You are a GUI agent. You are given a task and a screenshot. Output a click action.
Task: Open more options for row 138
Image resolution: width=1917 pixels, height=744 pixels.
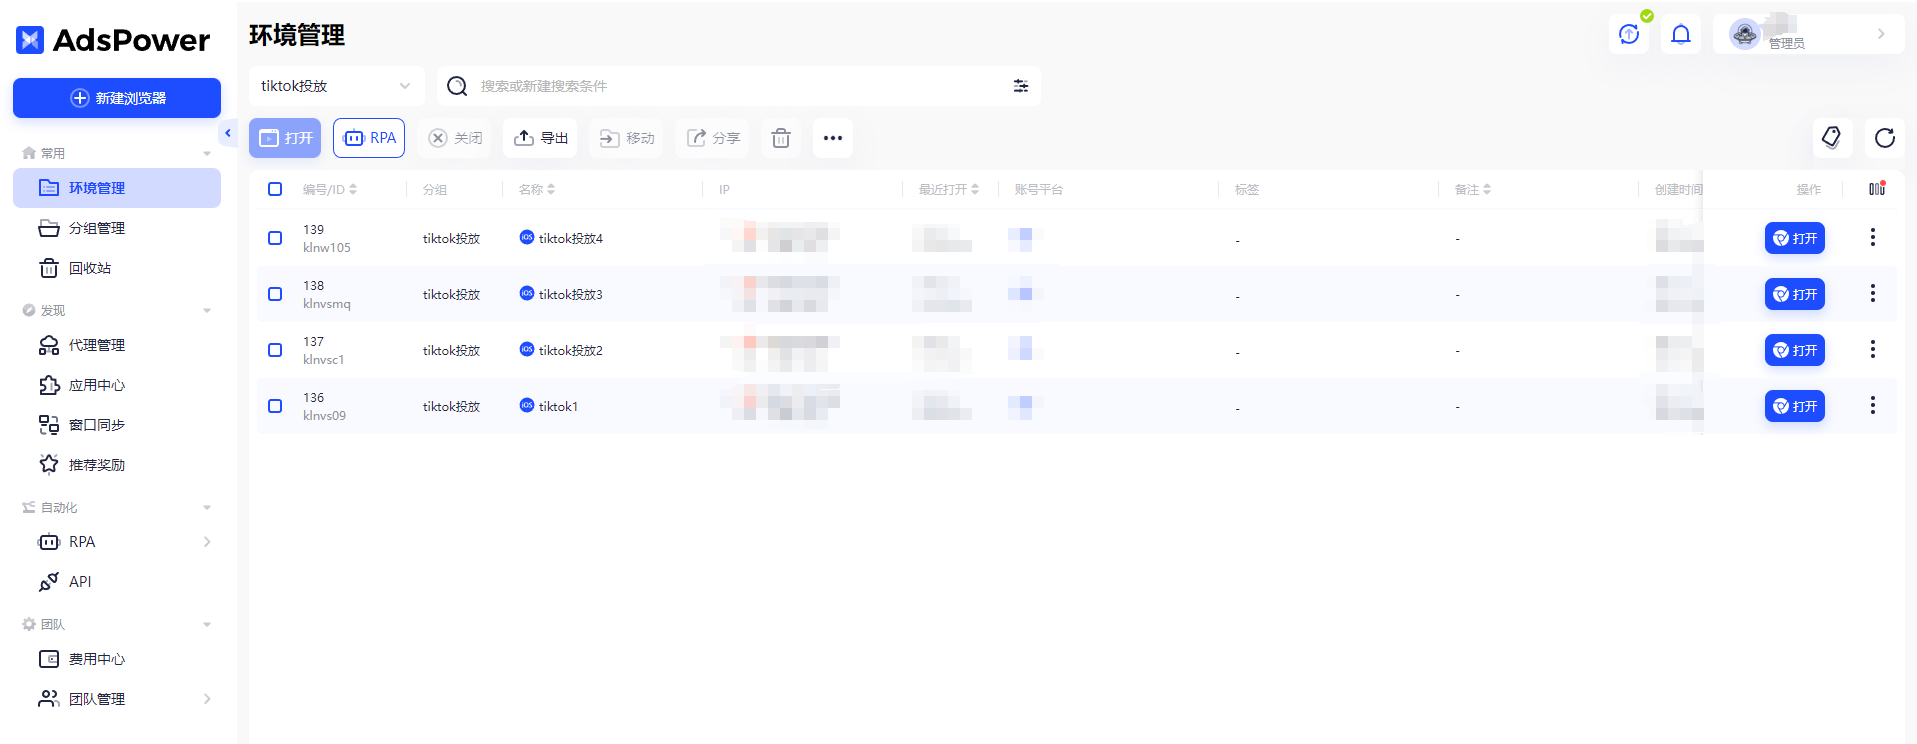(x=1873, y=293)
